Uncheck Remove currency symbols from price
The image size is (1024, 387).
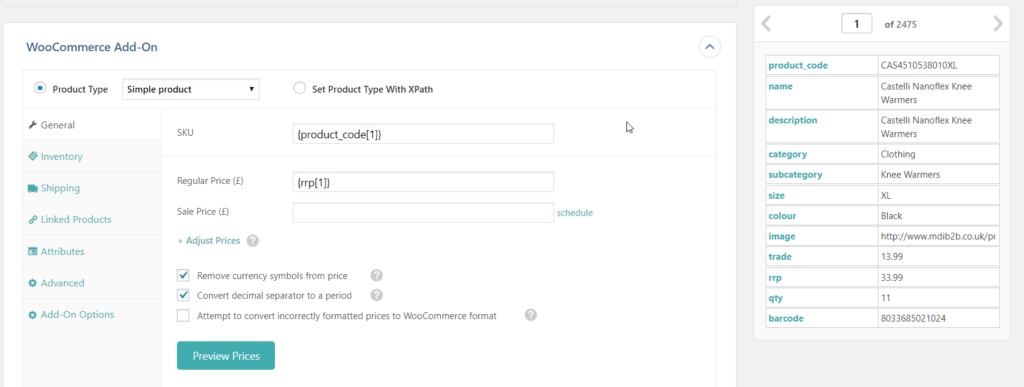[183, 275]
